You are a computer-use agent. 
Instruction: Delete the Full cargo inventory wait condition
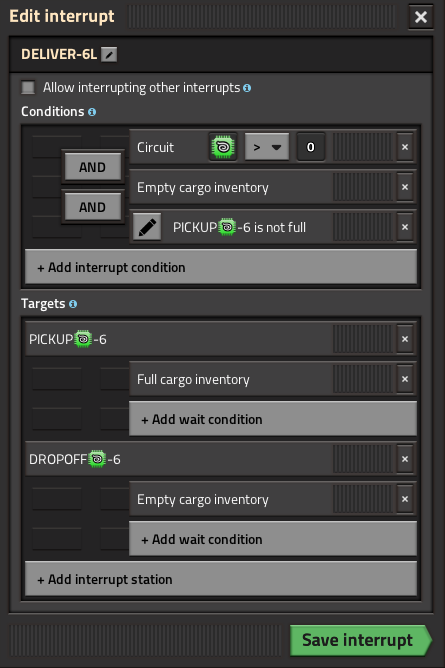pos(405,379)
